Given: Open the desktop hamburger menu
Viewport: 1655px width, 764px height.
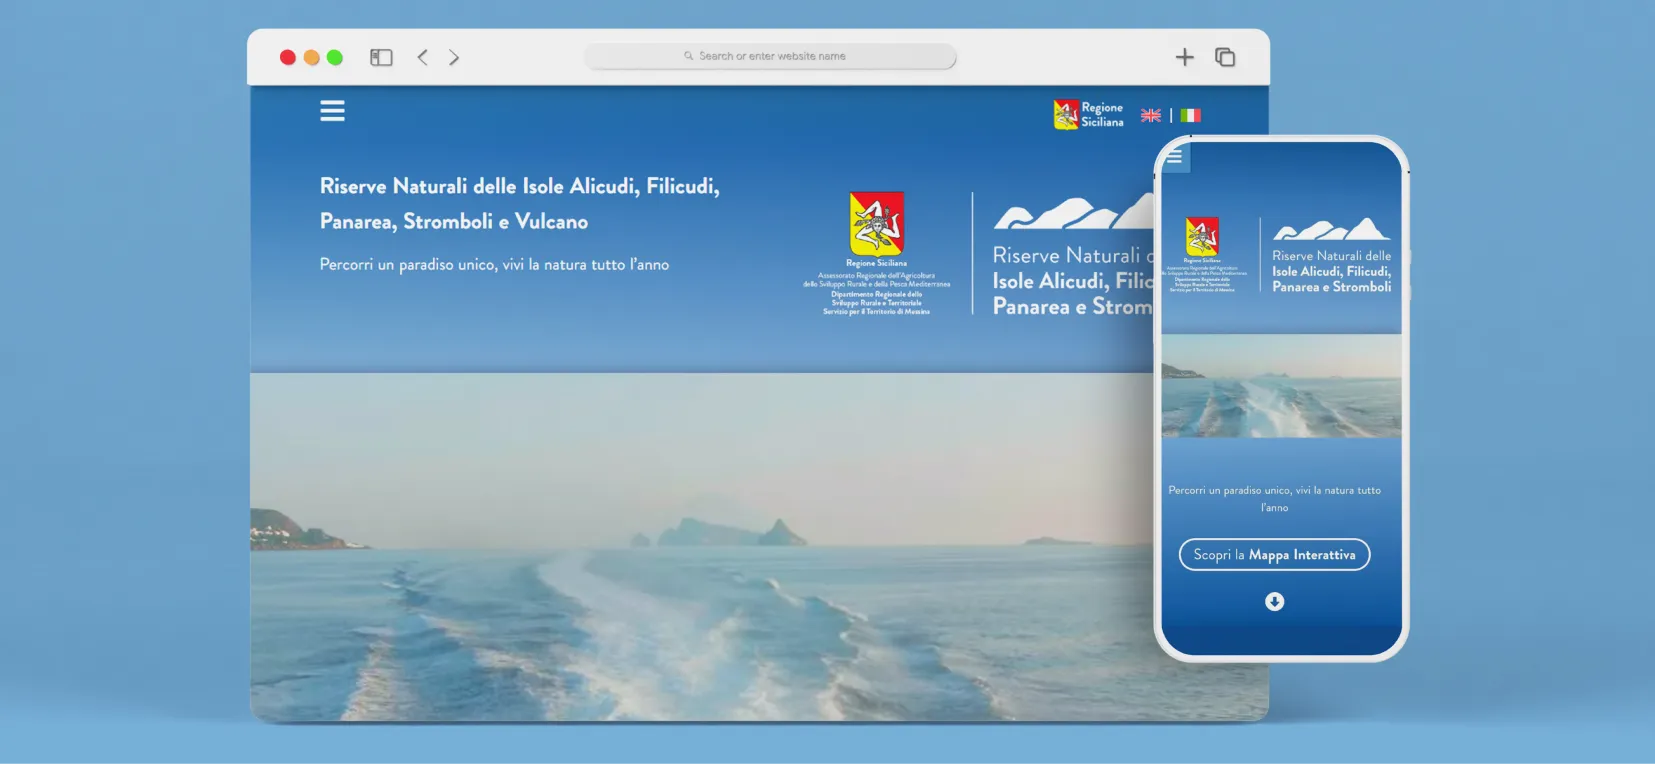Looking at the screenshot, I should click(x=332, y=111).
